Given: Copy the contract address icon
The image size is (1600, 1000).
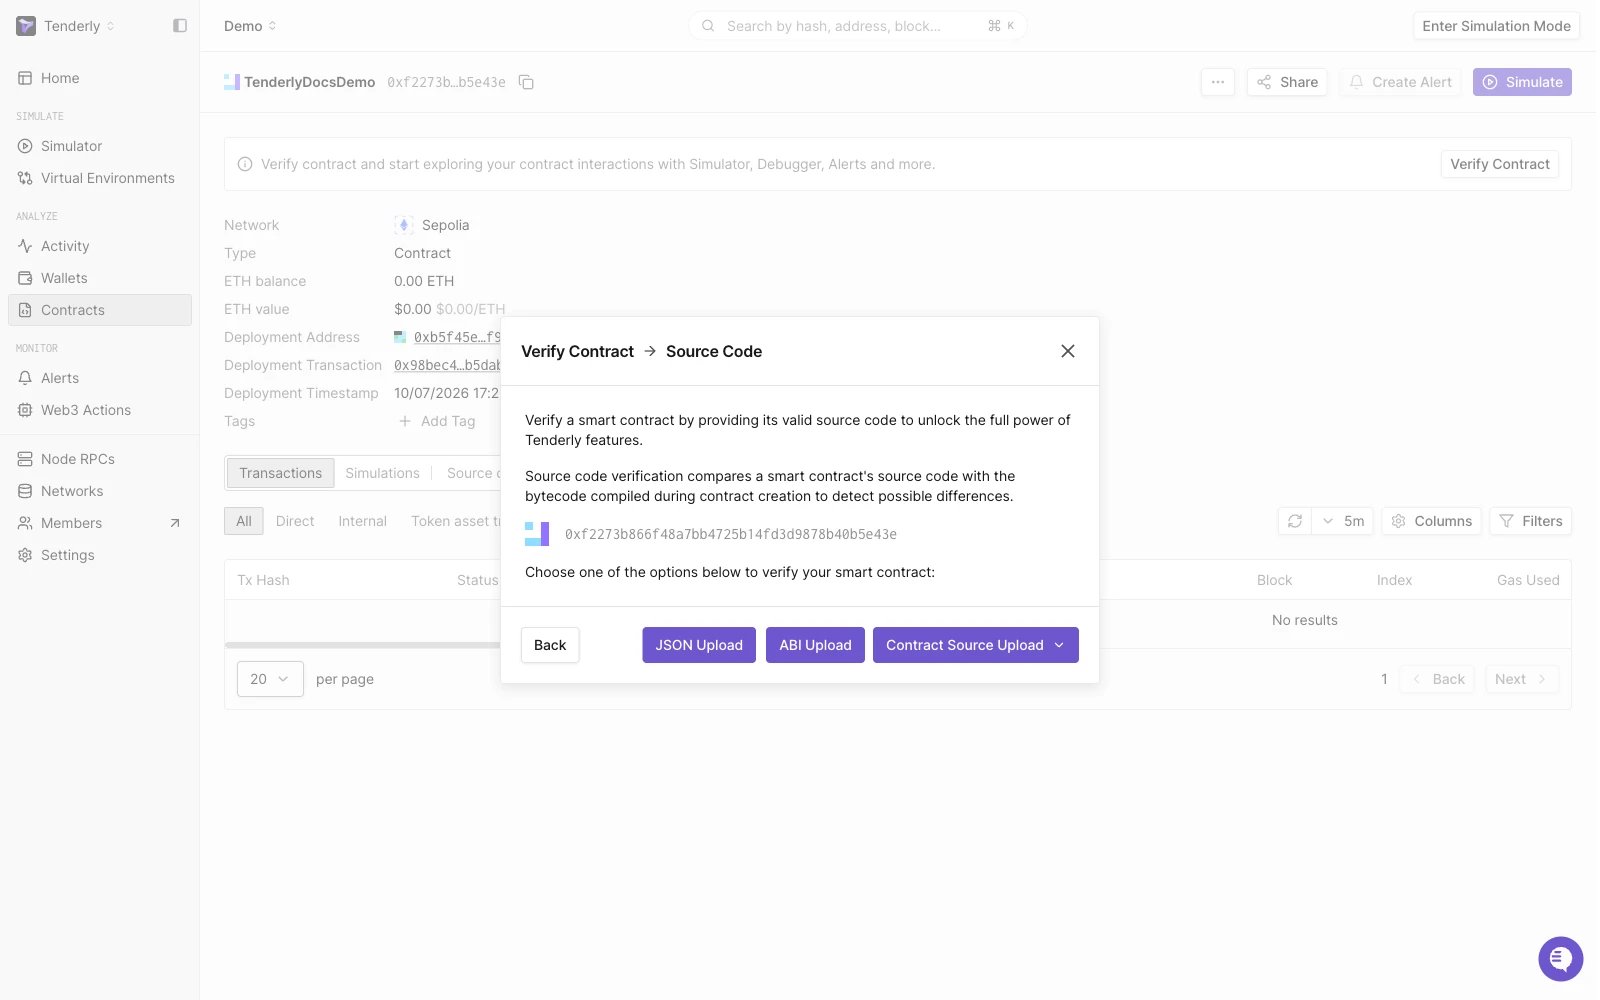Looking at the screenshot, I should [x=526, y=82].
